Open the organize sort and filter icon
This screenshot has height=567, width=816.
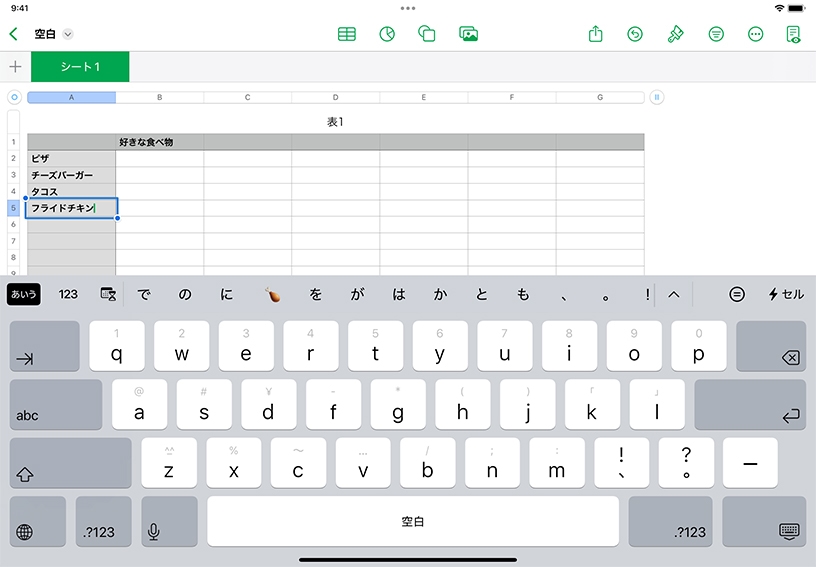click(716, 34)
